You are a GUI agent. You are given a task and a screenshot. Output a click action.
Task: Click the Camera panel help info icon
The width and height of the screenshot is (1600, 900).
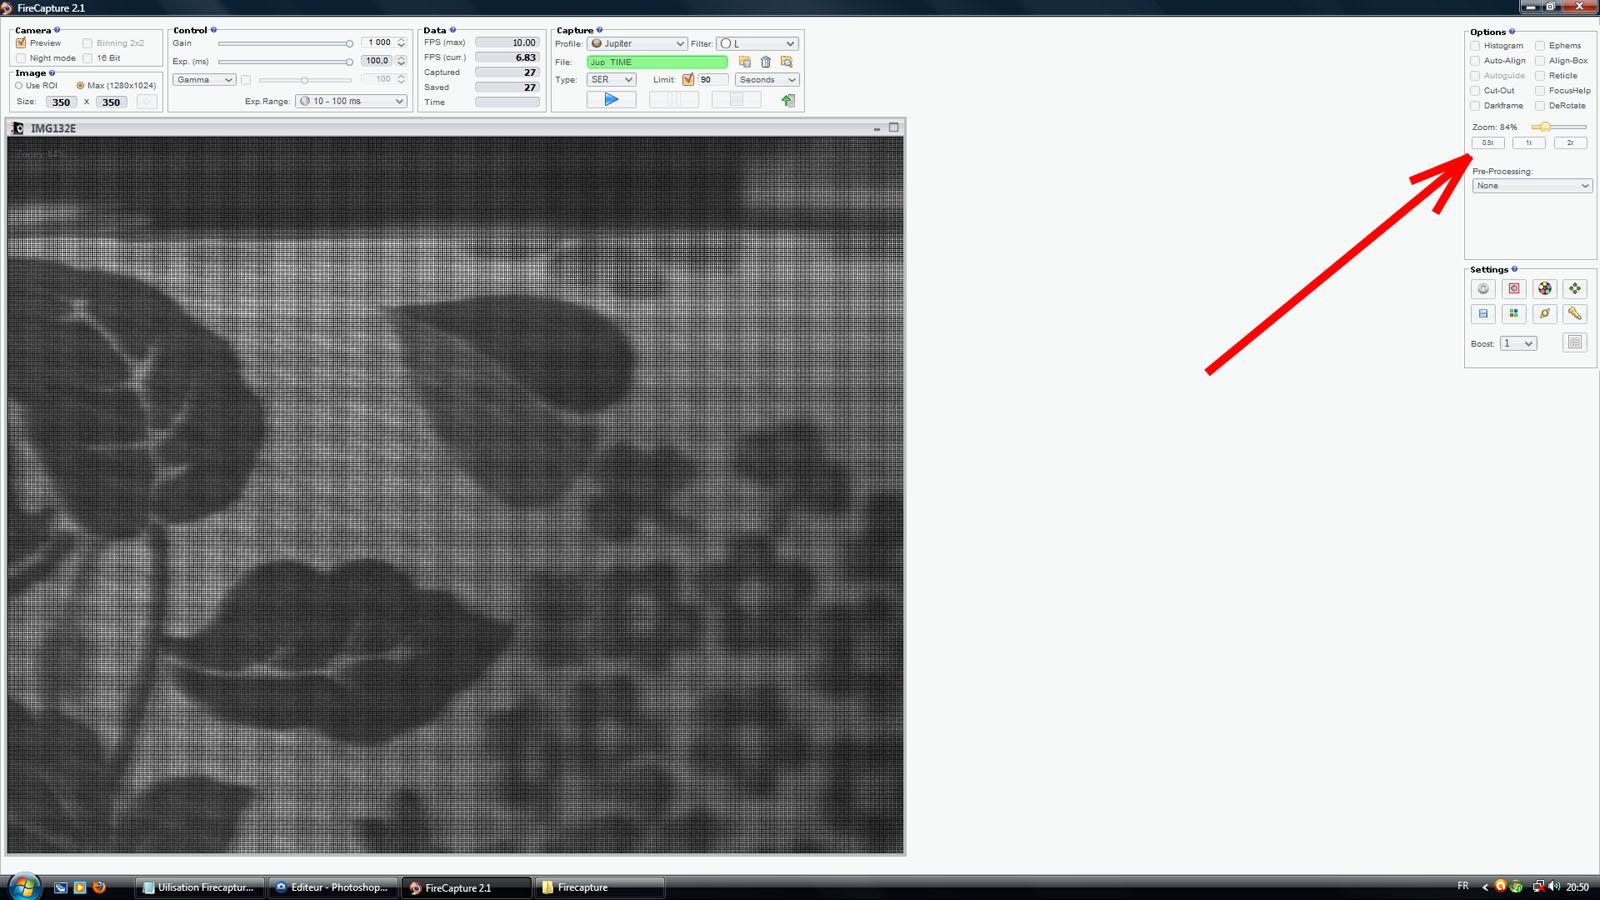(x=57, y=30)
